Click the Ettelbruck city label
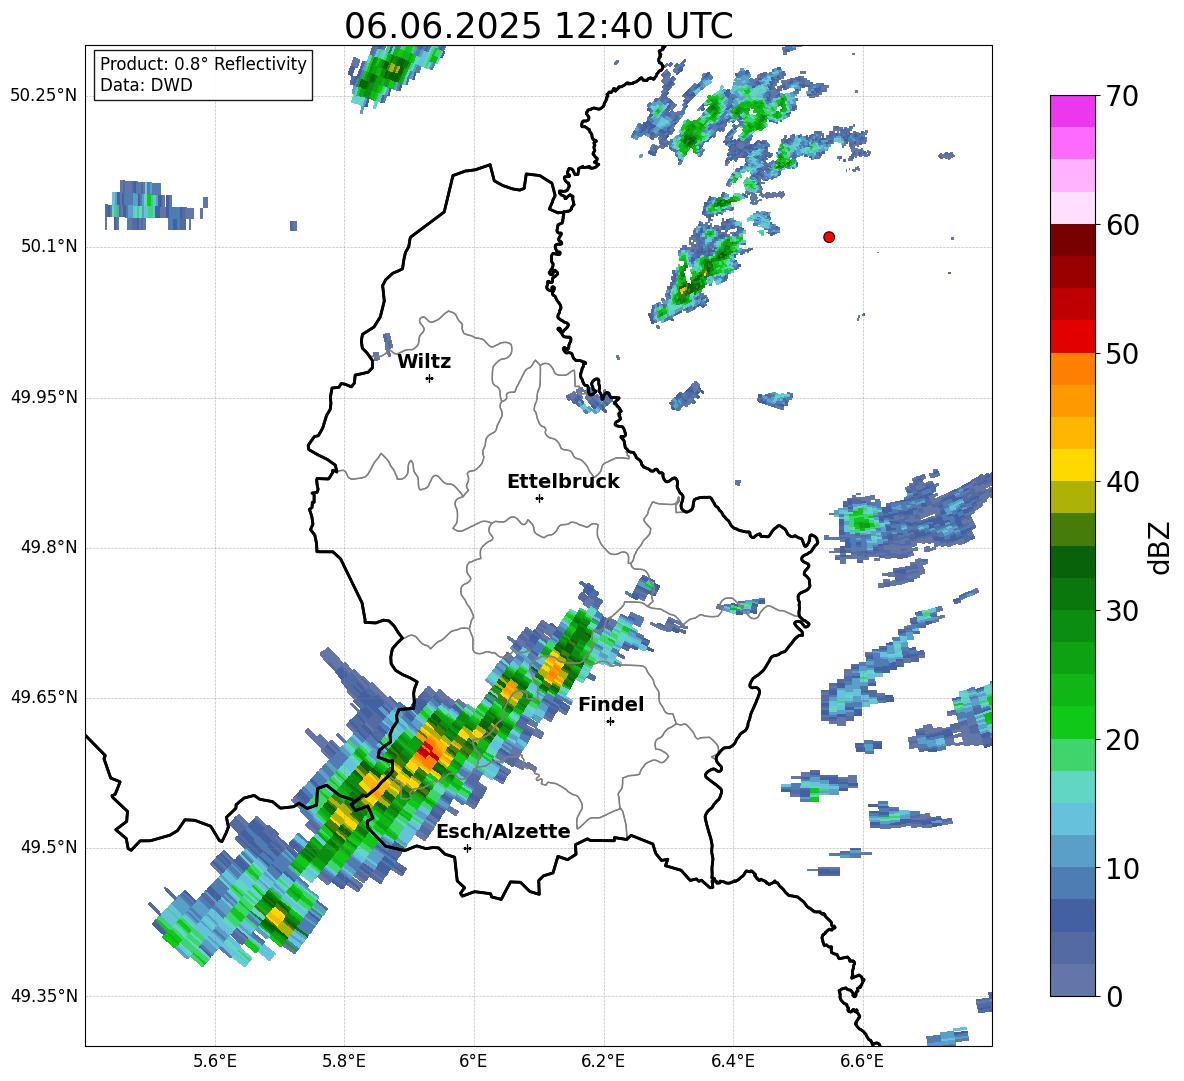 point(563,482)
